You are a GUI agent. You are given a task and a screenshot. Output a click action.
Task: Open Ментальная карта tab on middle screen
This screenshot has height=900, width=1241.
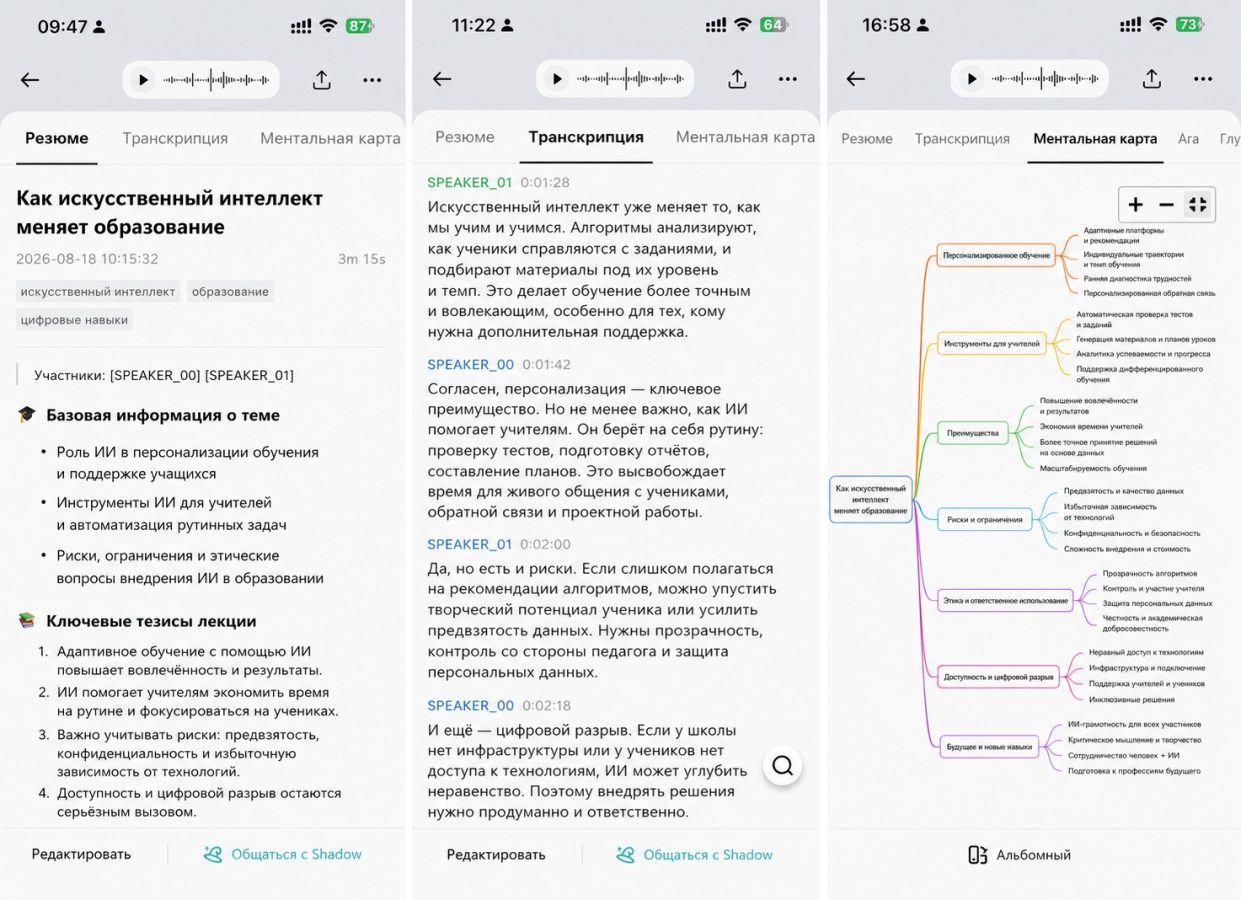coord(745,137)
